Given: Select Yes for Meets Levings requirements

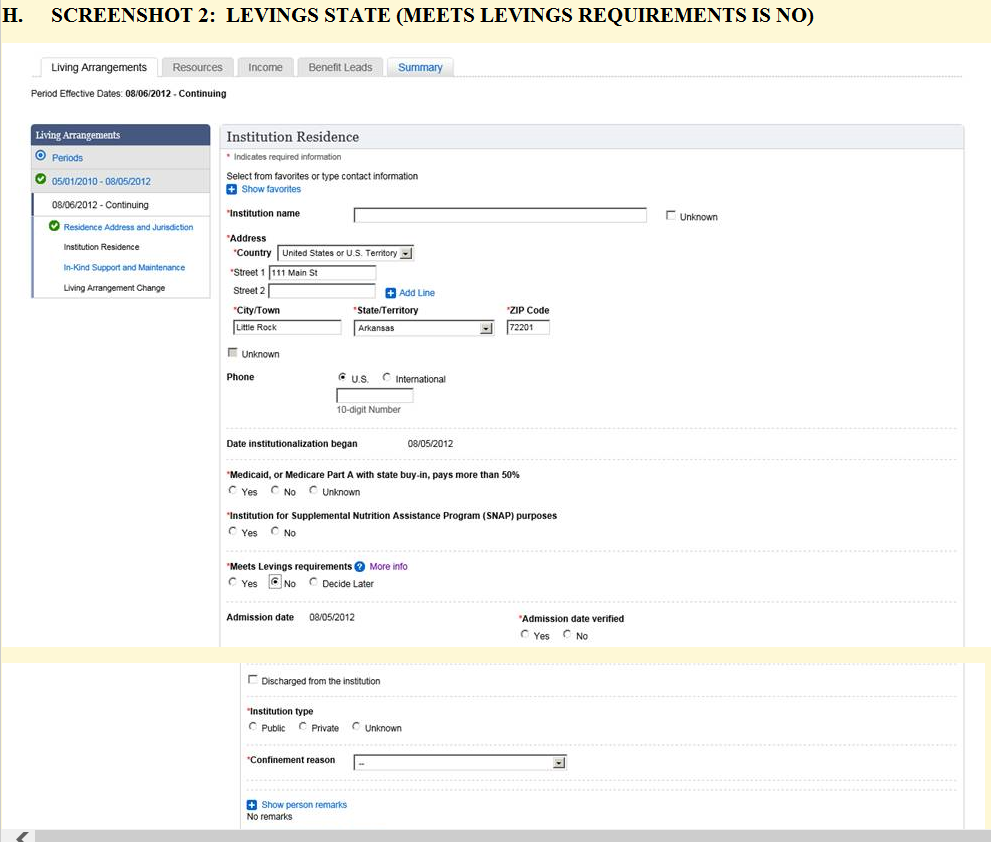Looking at the screenshot, I should point(233,583).
